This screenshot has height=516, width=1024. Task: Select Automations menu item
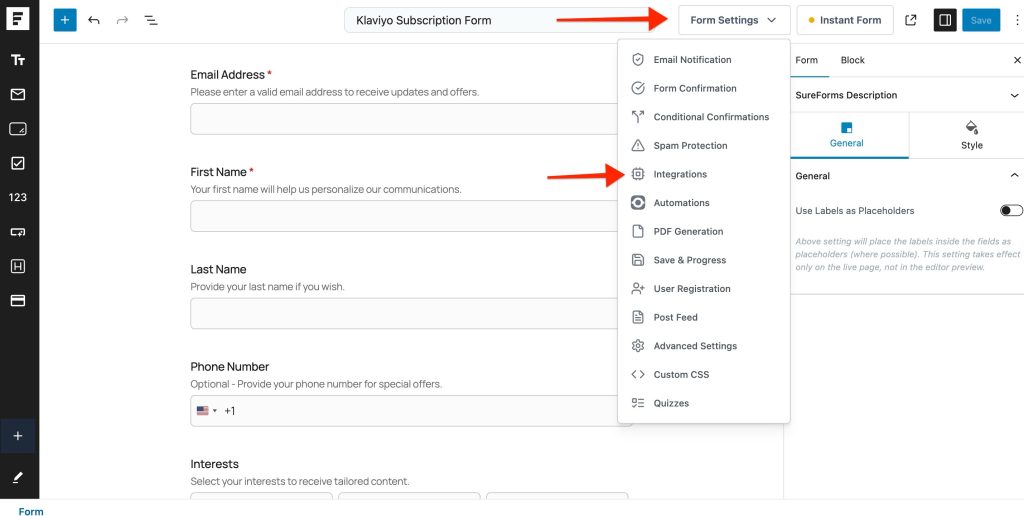pos(703,203)
